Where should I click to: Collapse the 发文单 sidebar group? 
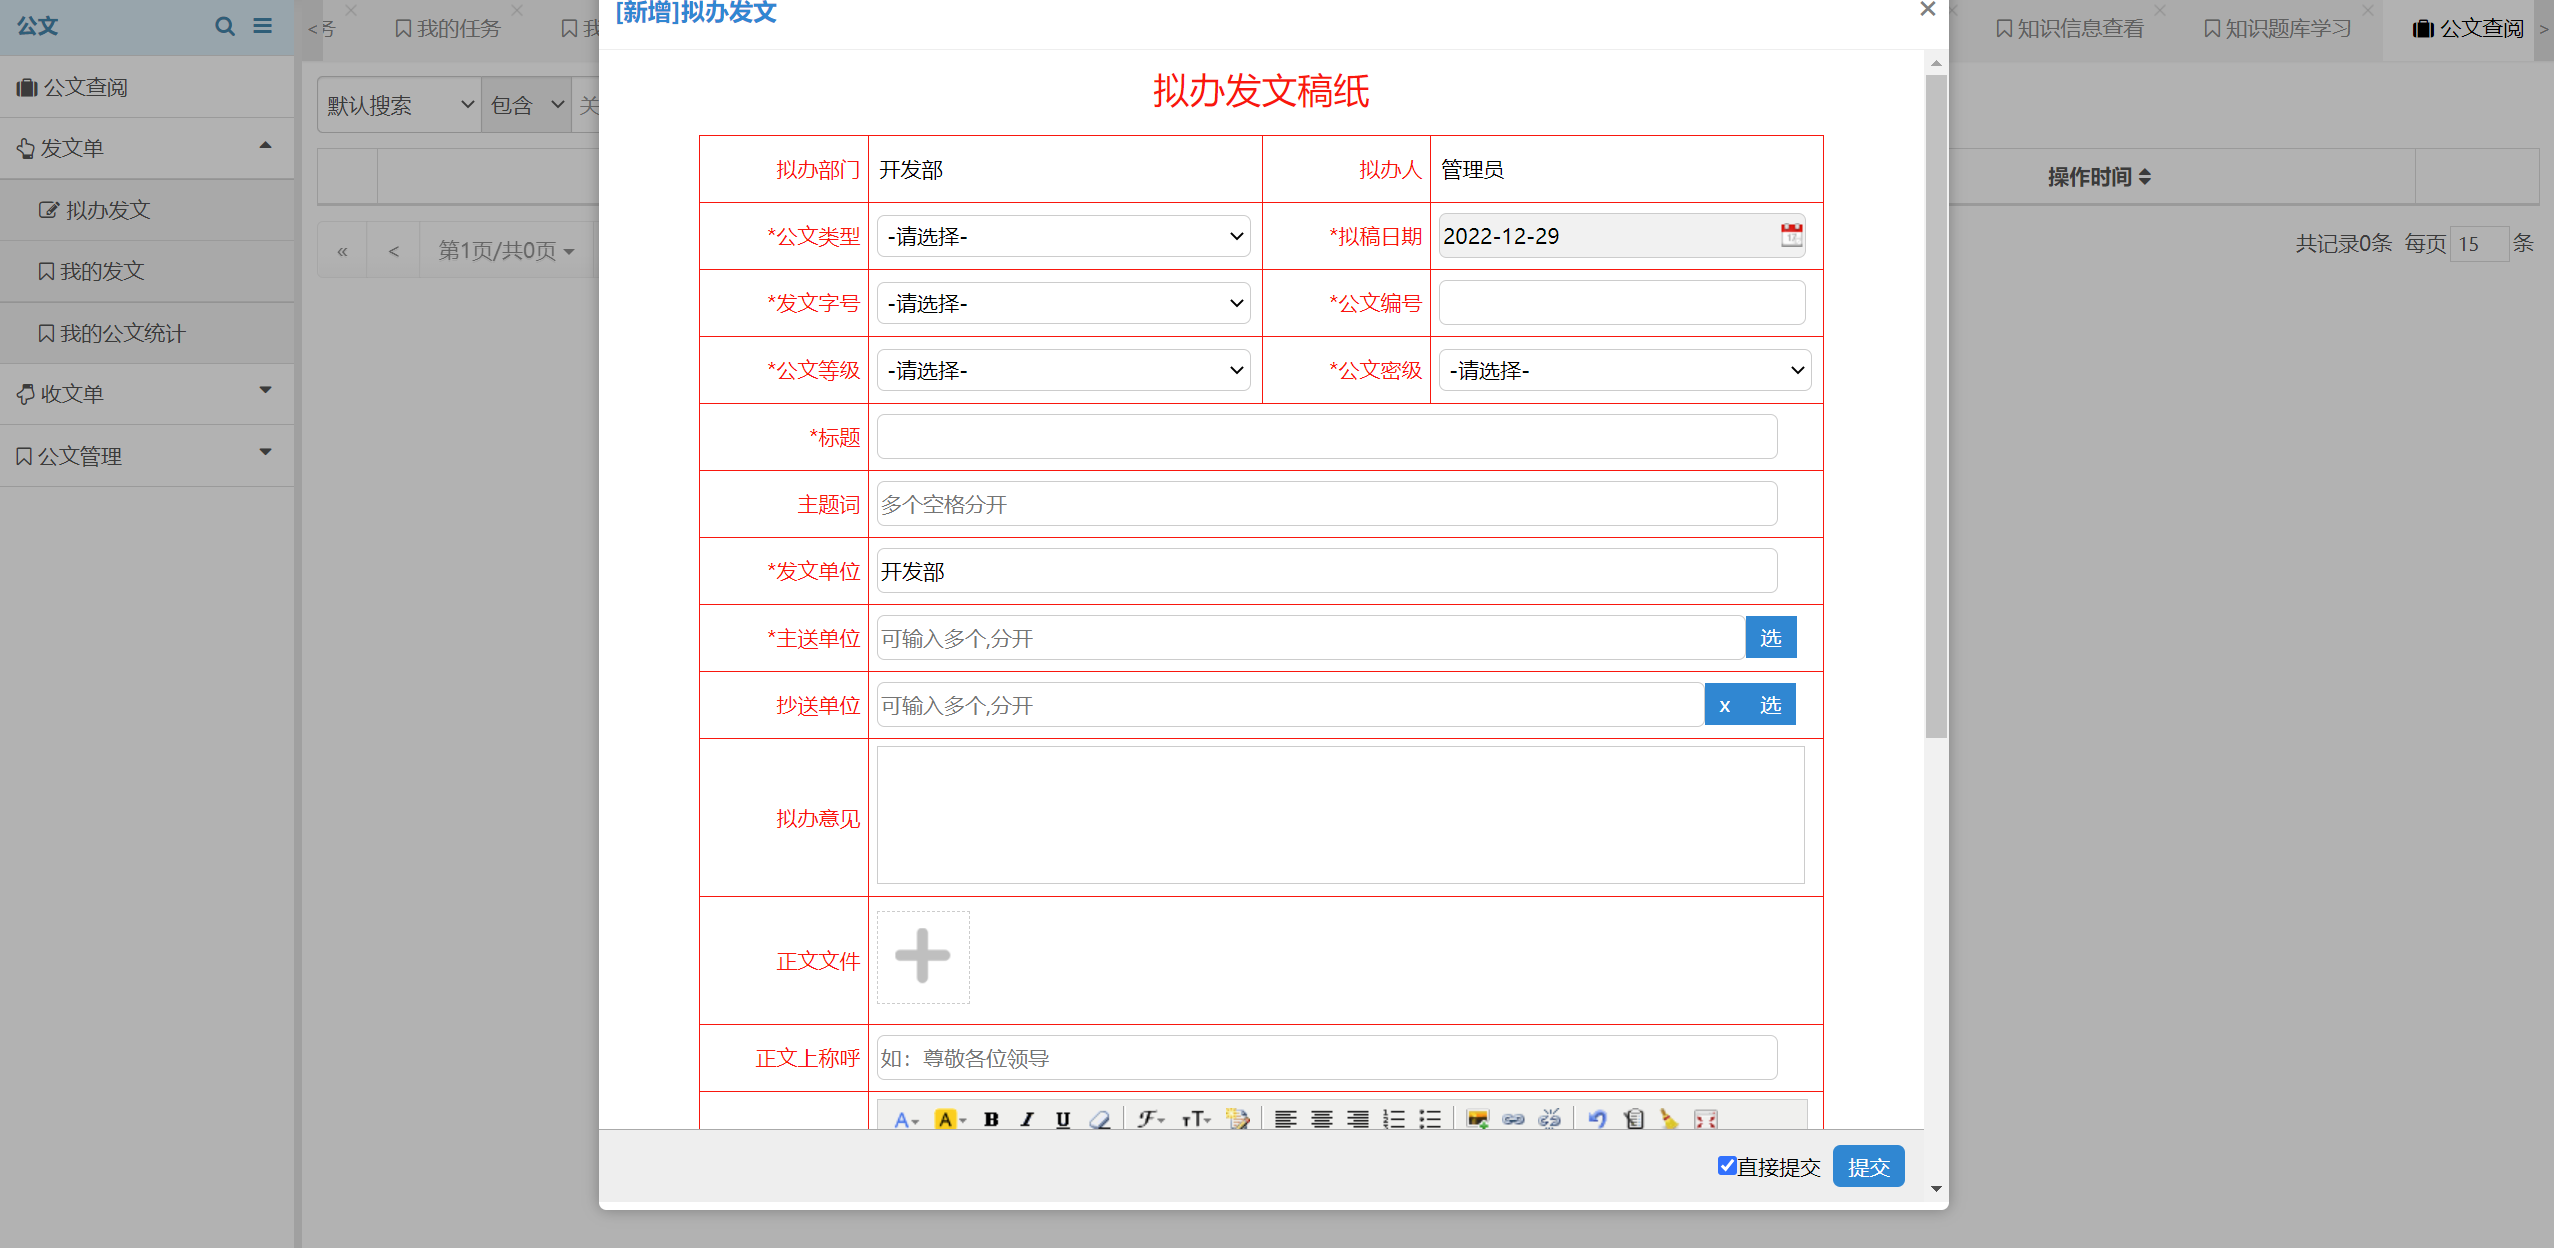pyautogui.click(x=147, y=148)
